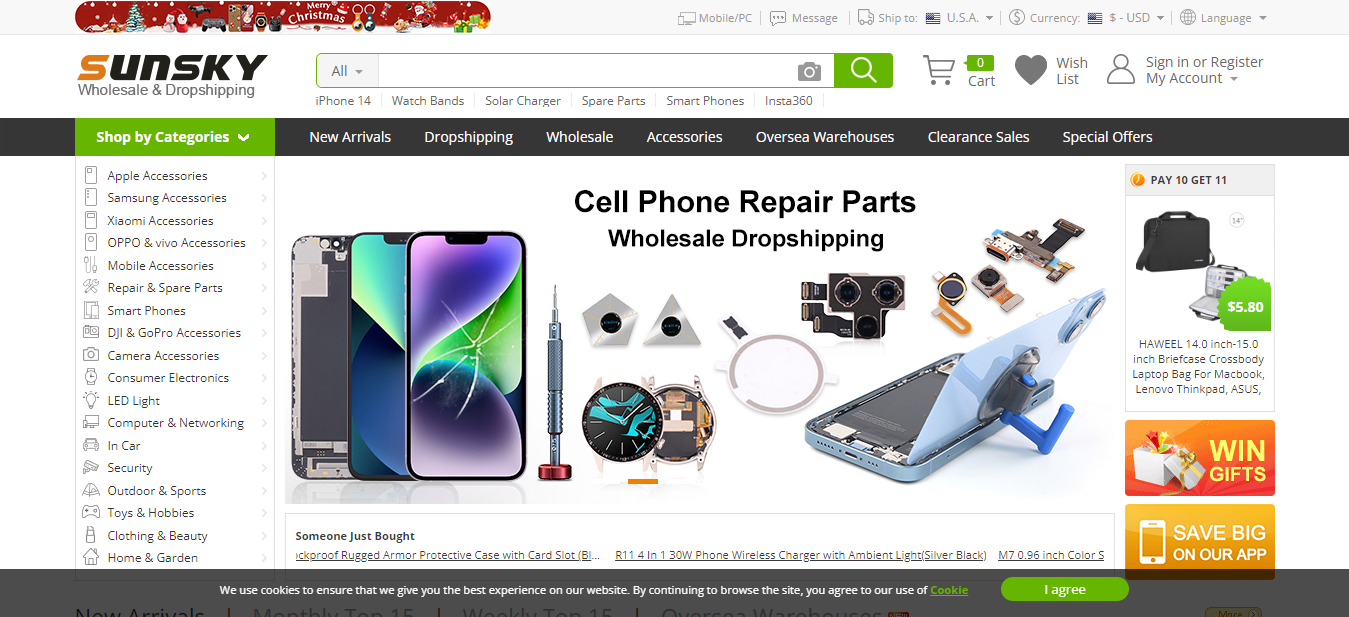The width and height of the screenshot is (1349, 617).
Task: Click the green magnifier search button
Action: [863, 70]
